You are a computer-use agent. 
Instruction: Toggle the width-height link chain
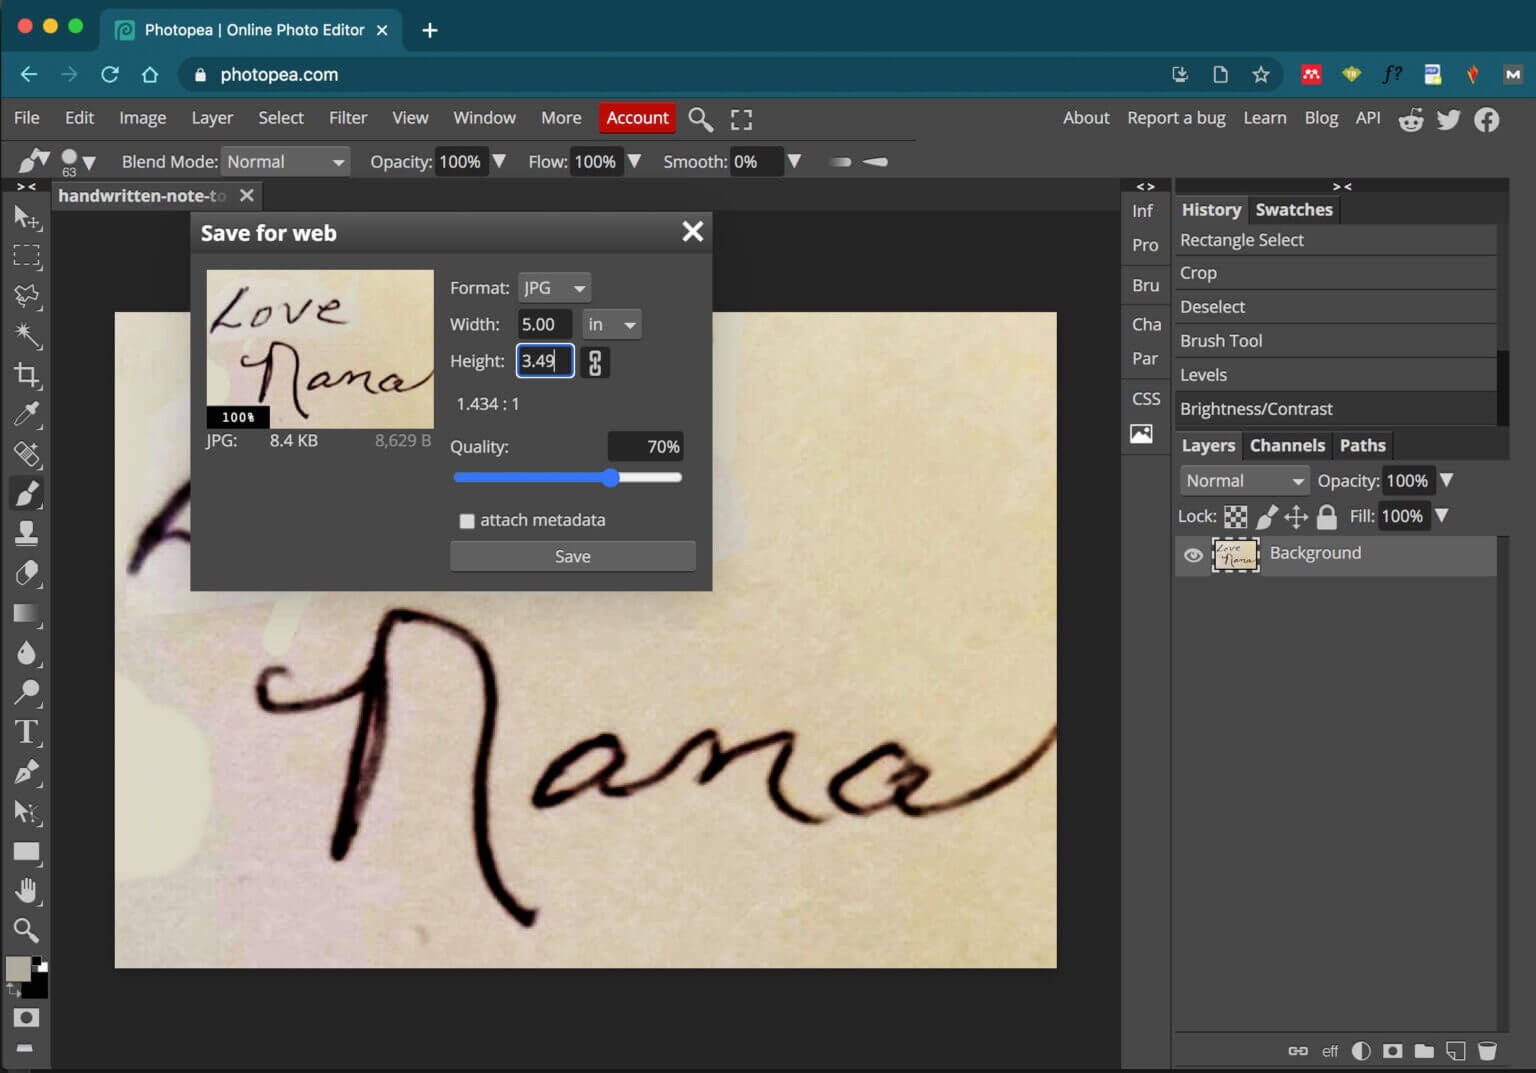[x=595, y=362]
